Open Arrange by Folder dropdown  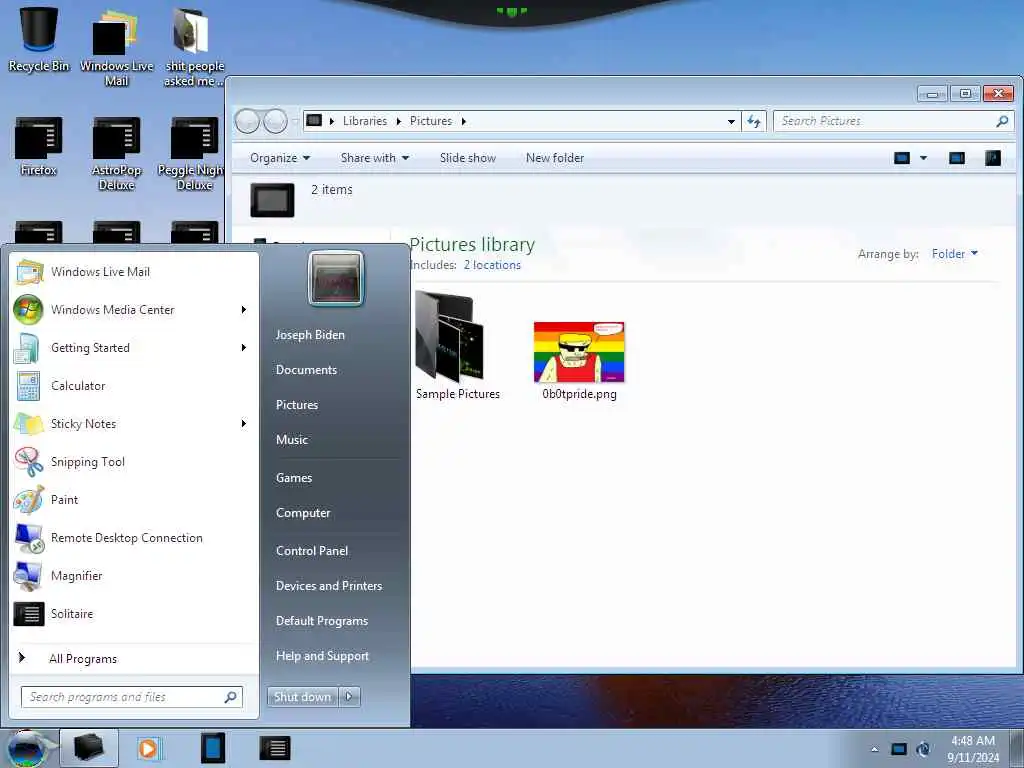[955, 253]
